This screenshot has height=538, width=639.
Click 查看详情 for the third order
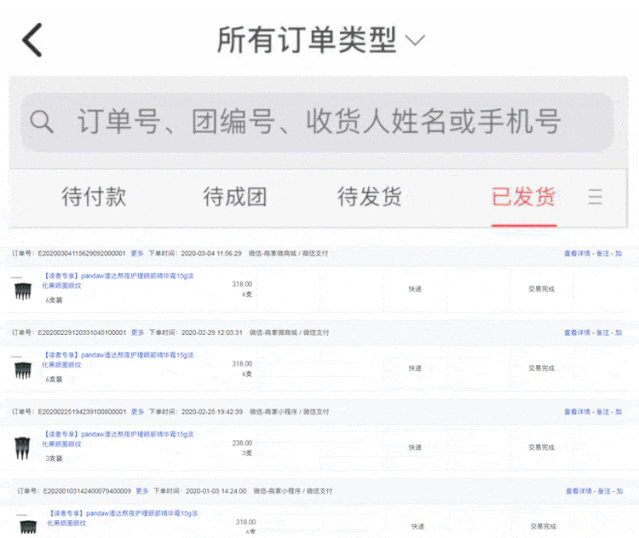(578, 411)
